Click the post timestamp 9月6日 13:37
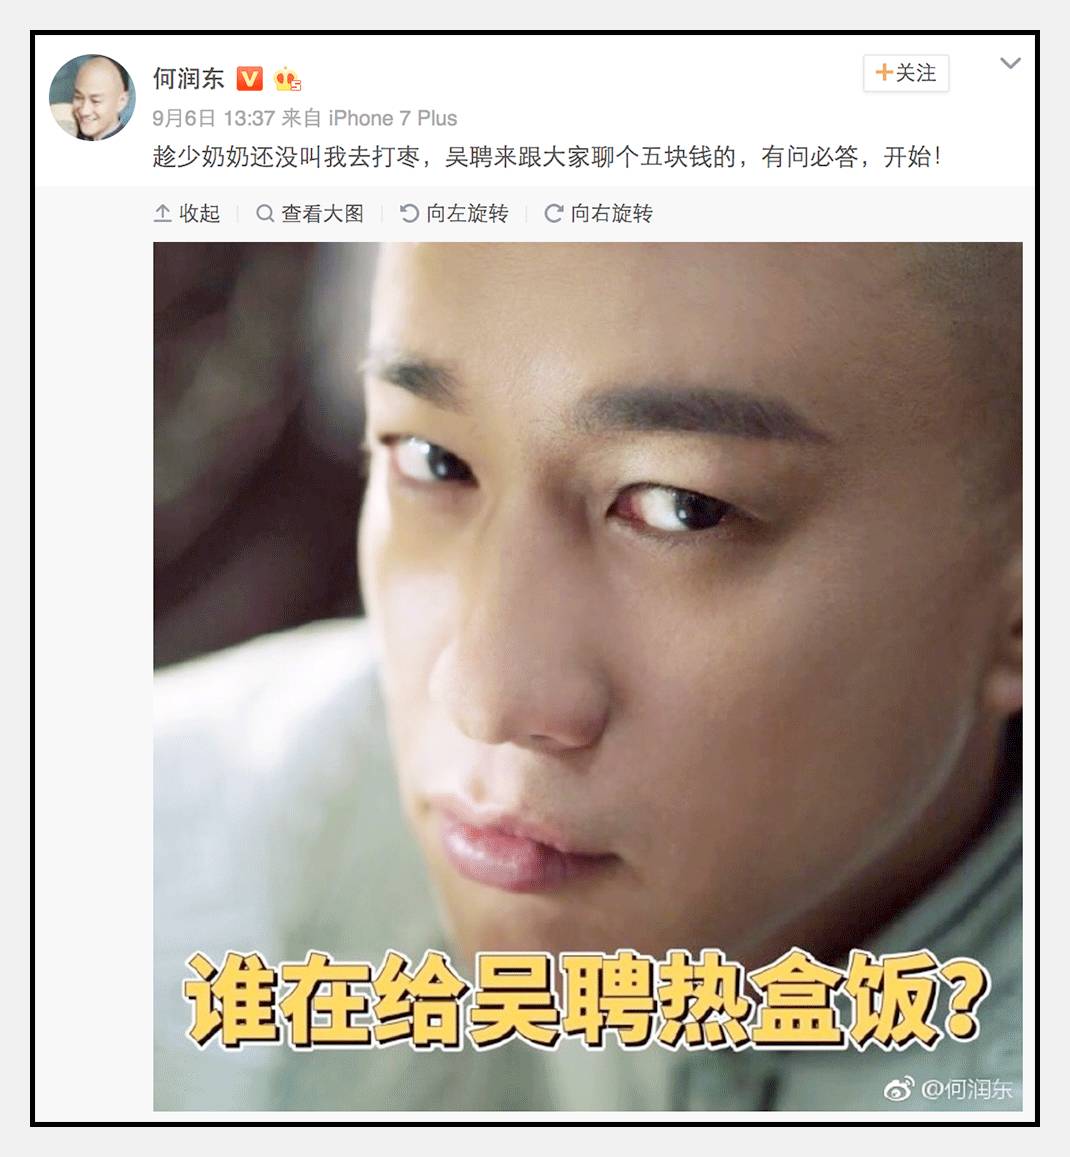The image size is (1070, 1157). tap(214, 118)
